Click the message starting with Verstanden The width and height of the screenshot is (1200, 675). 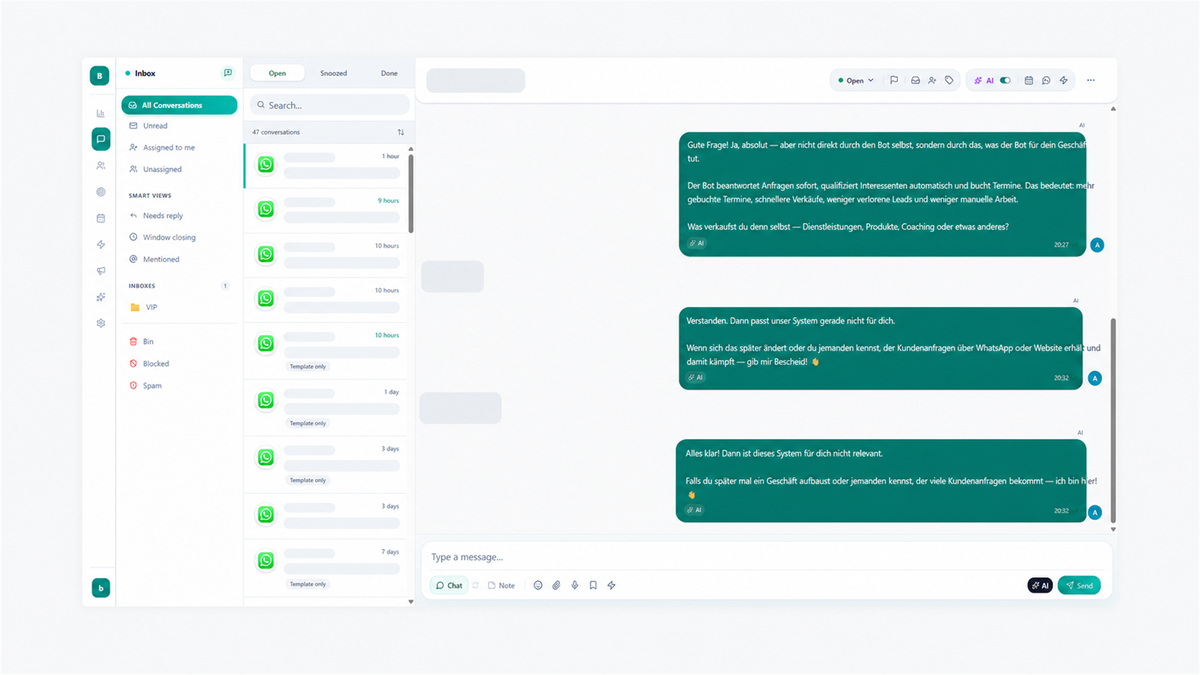click(x=881, y=348)
